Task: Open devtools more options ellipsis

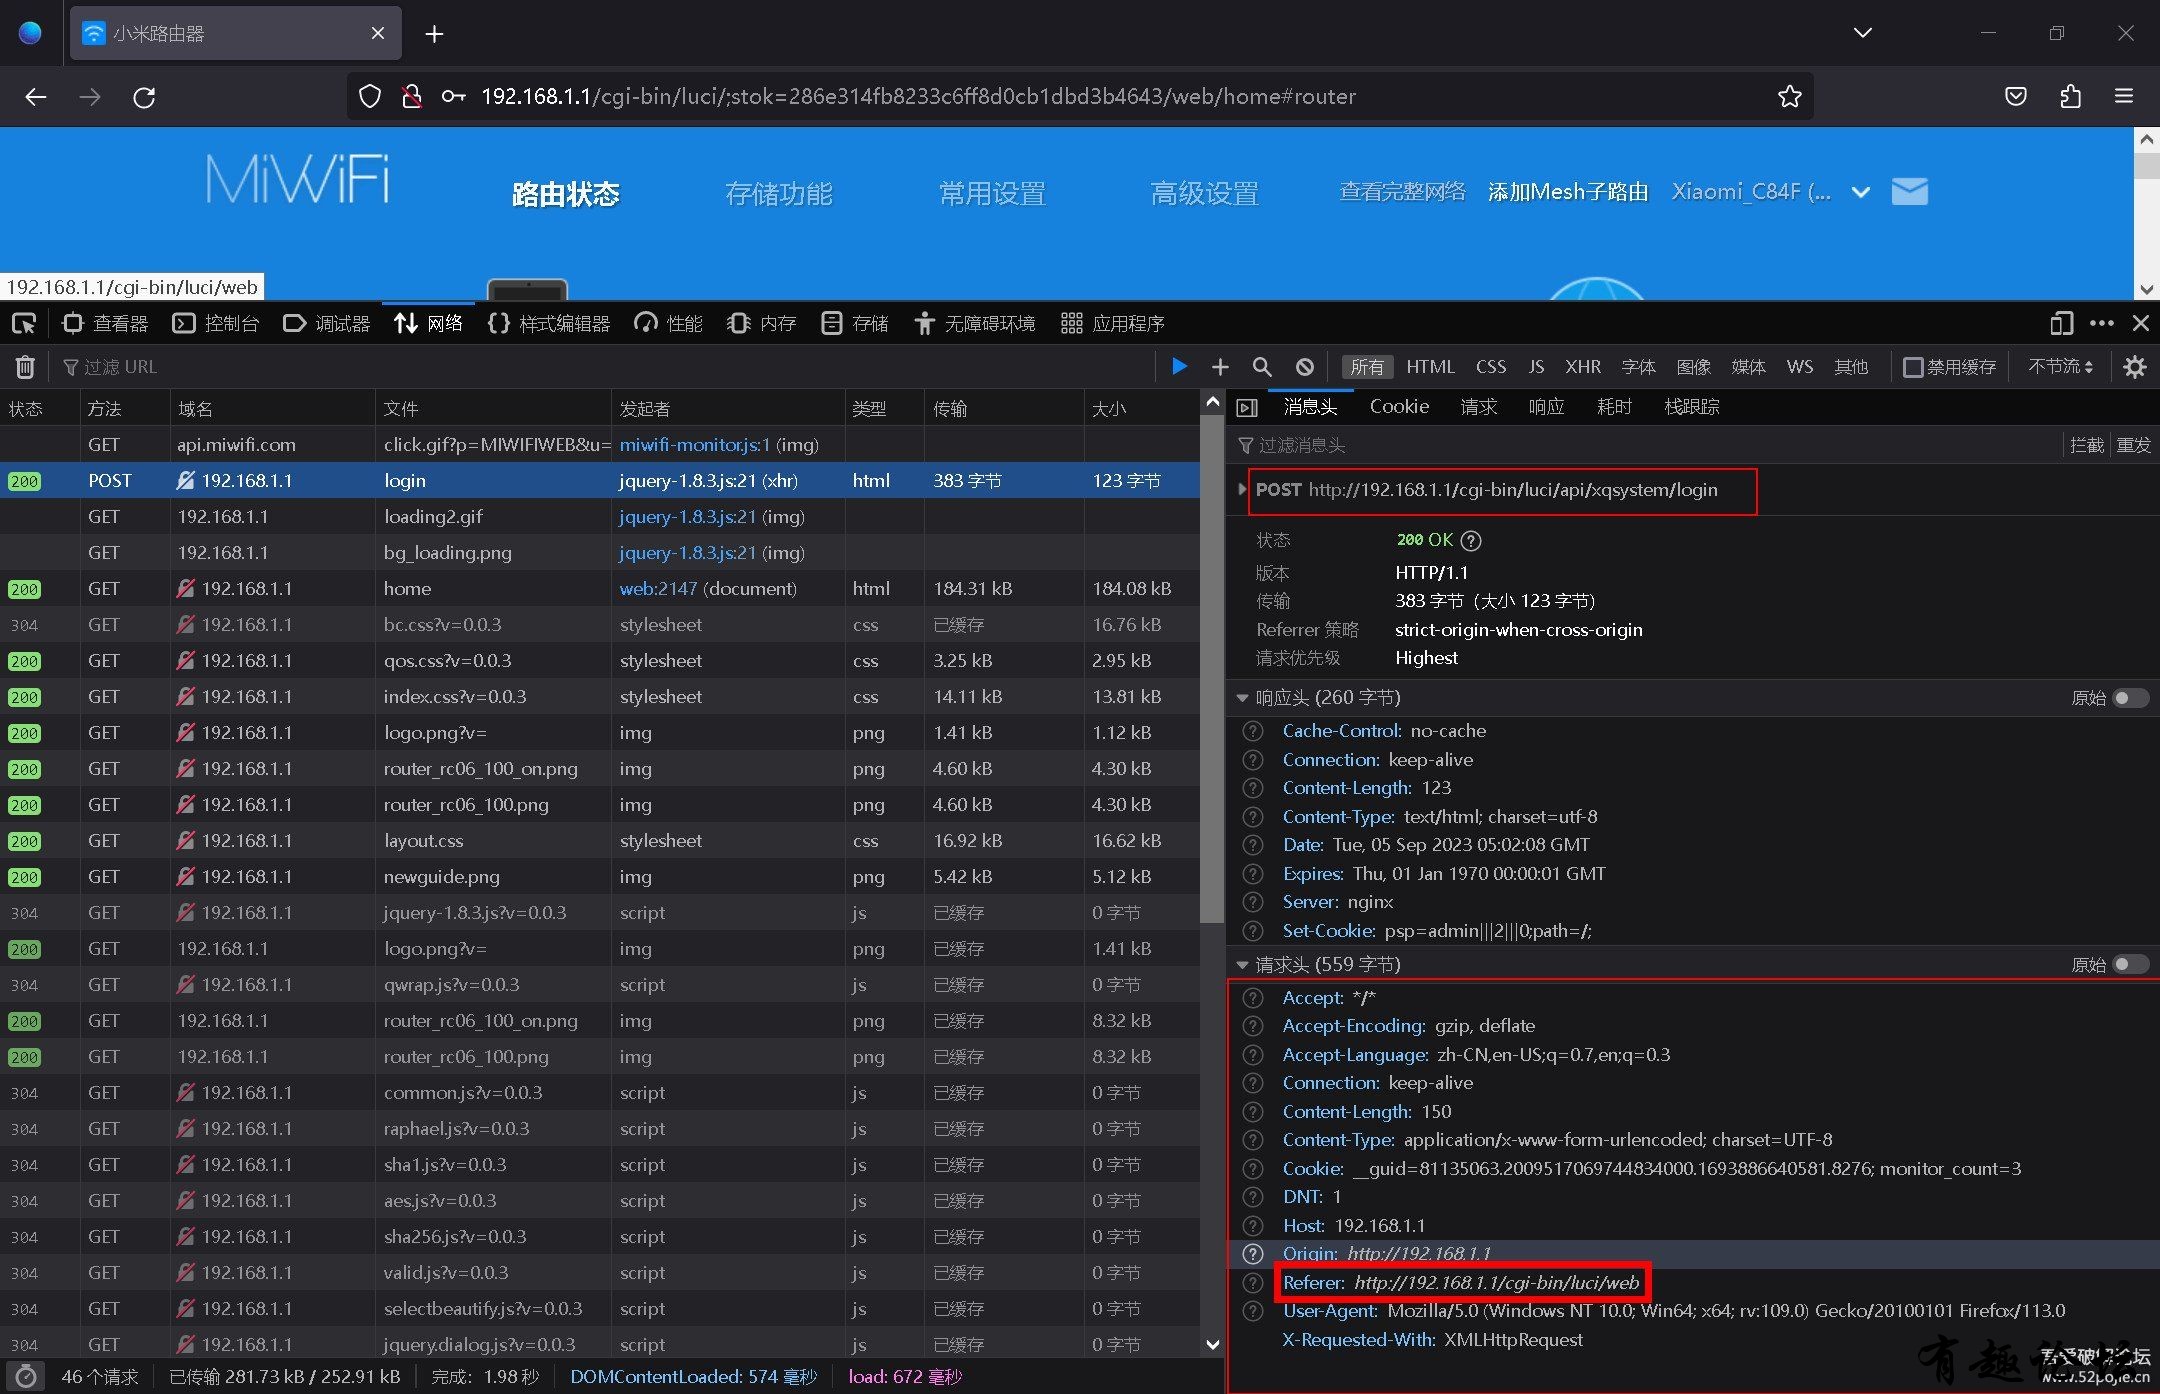Action: pos(2102,323)
